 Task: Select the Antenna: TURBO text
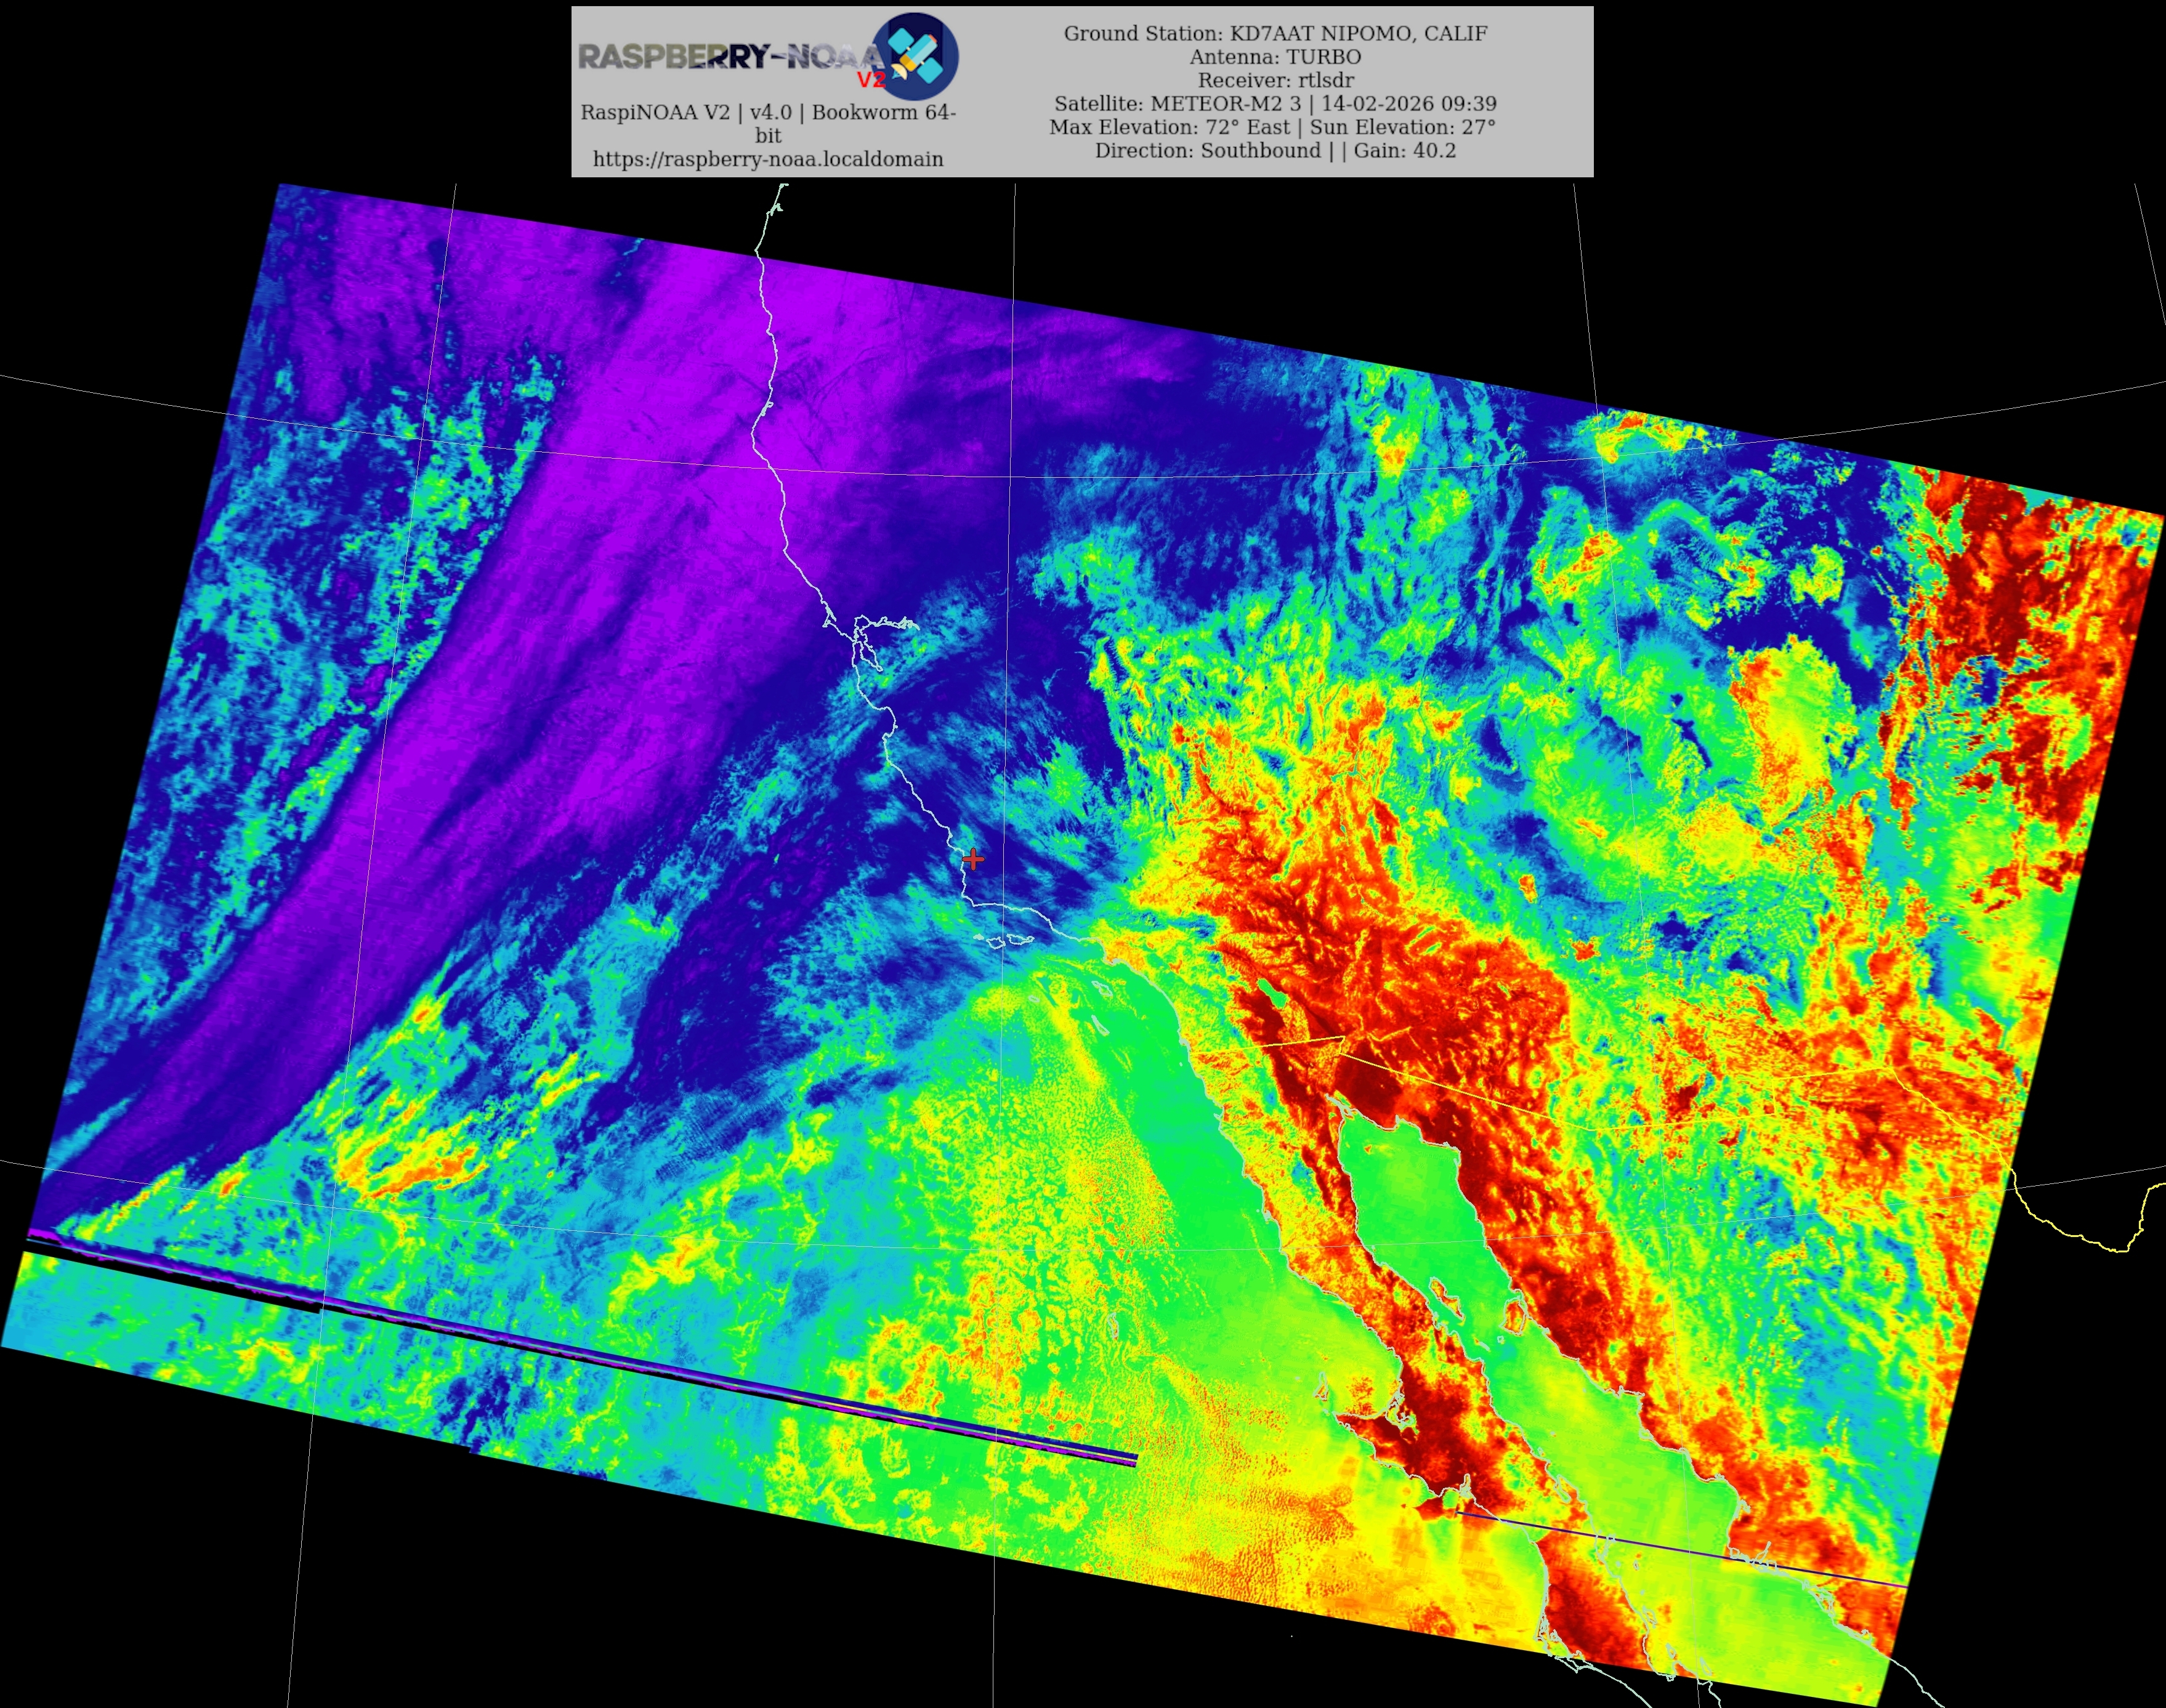1275,57
